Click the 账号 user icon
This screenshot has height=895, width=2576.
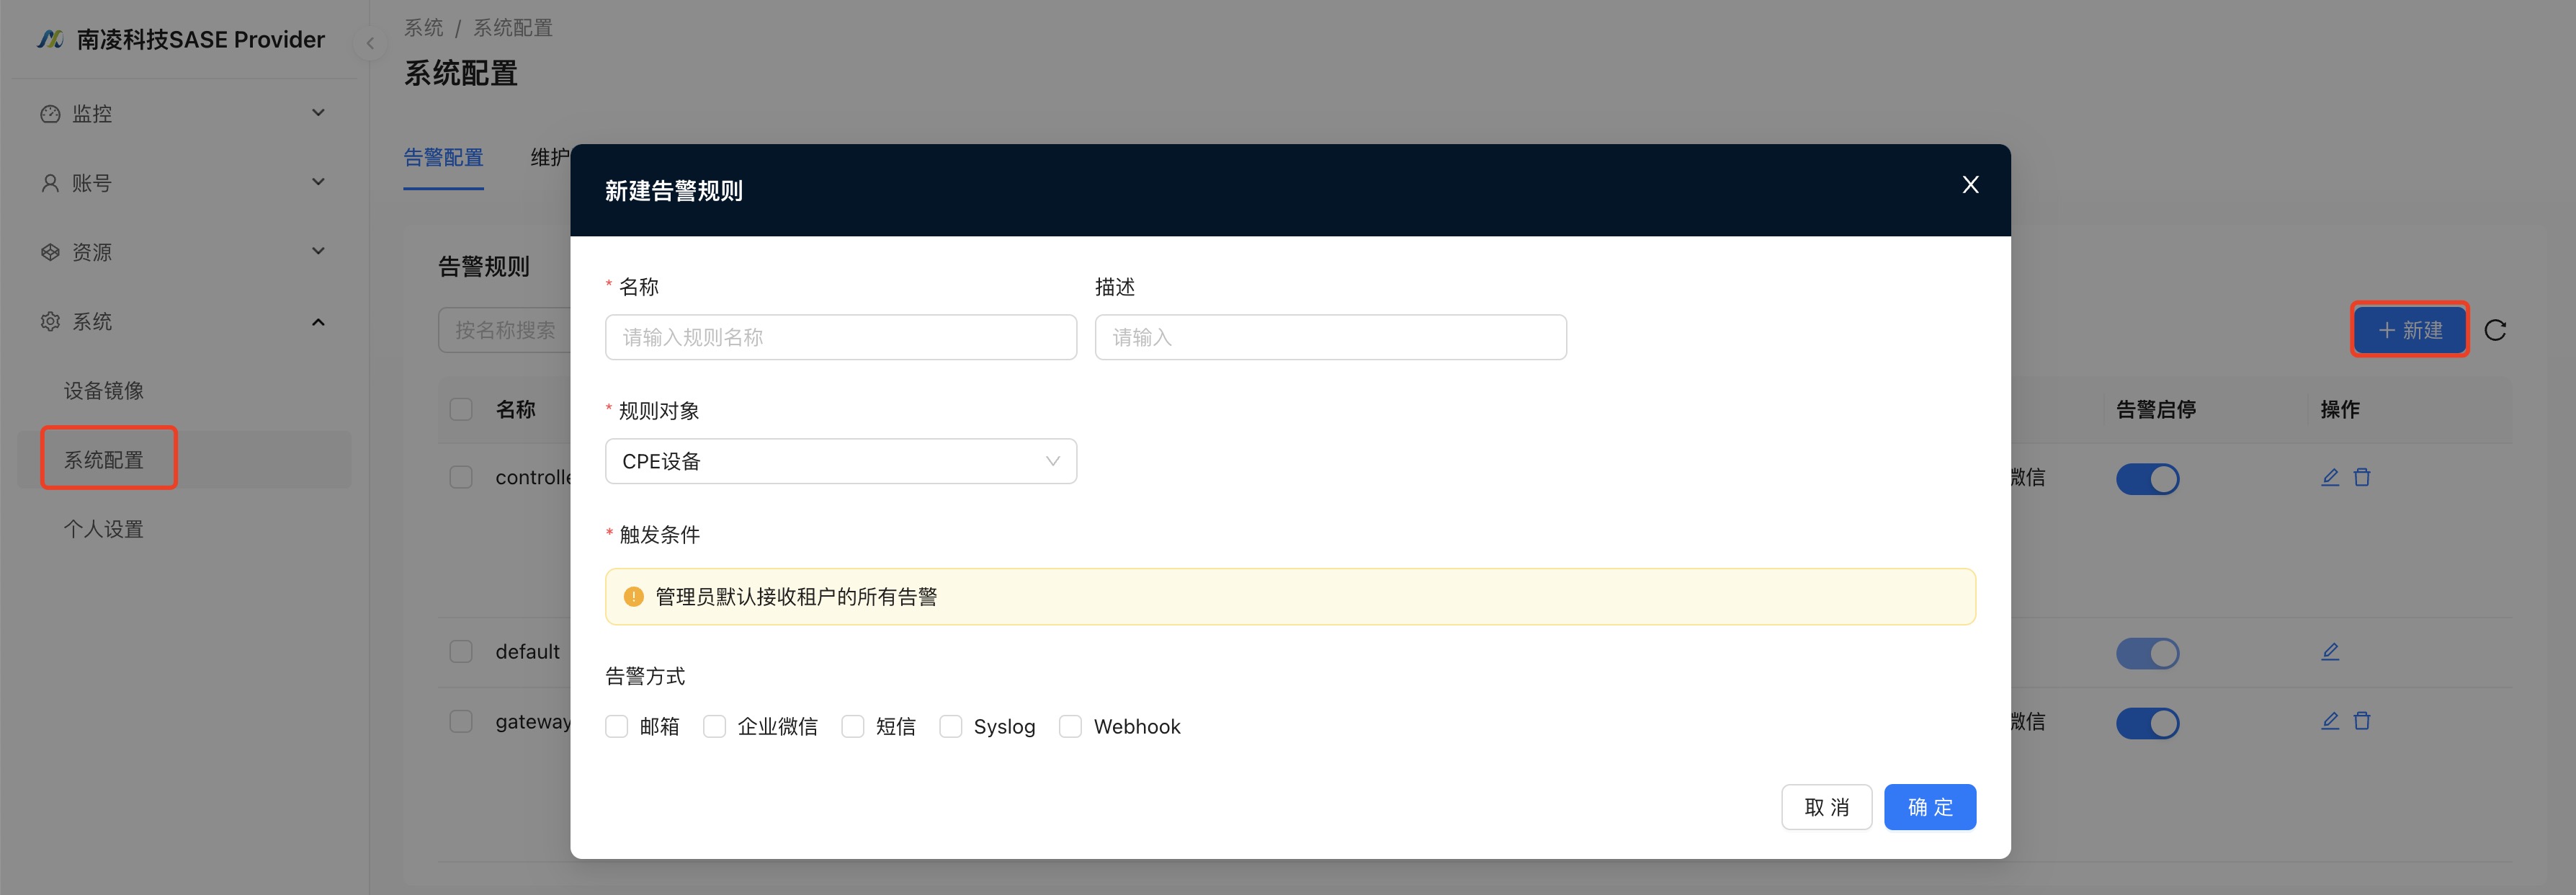50,183
